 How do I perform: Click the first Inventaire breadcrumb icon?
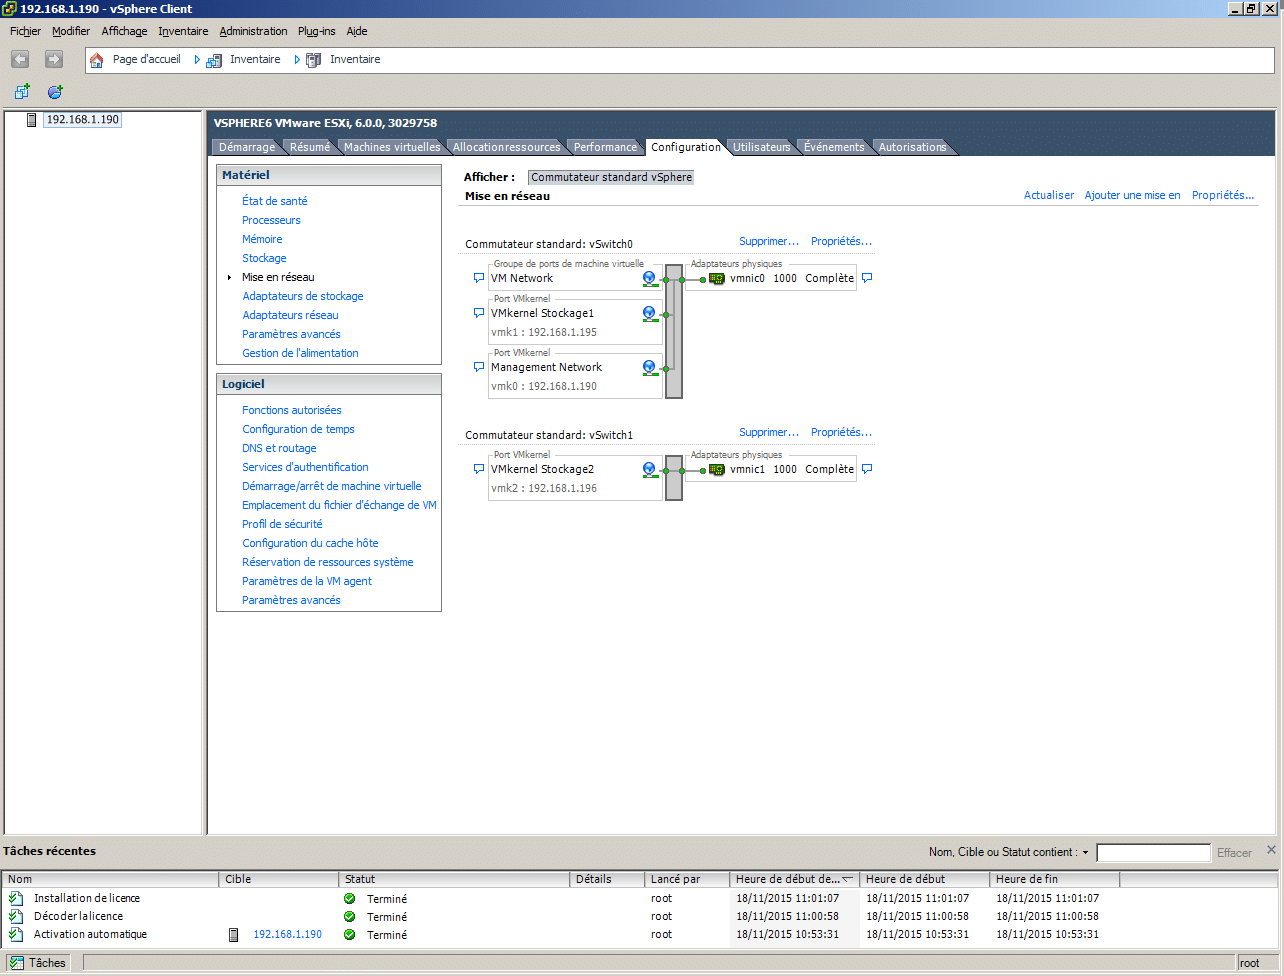point(214,60)
